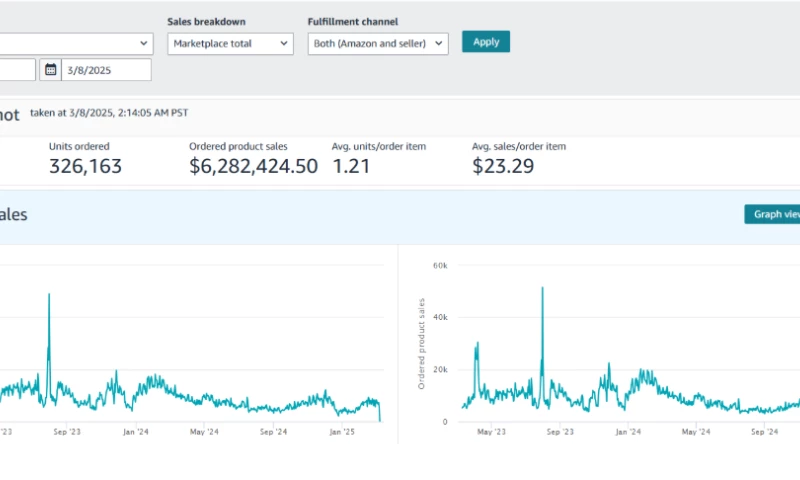Click the Sales breakdown label

(x=206, y=21)
